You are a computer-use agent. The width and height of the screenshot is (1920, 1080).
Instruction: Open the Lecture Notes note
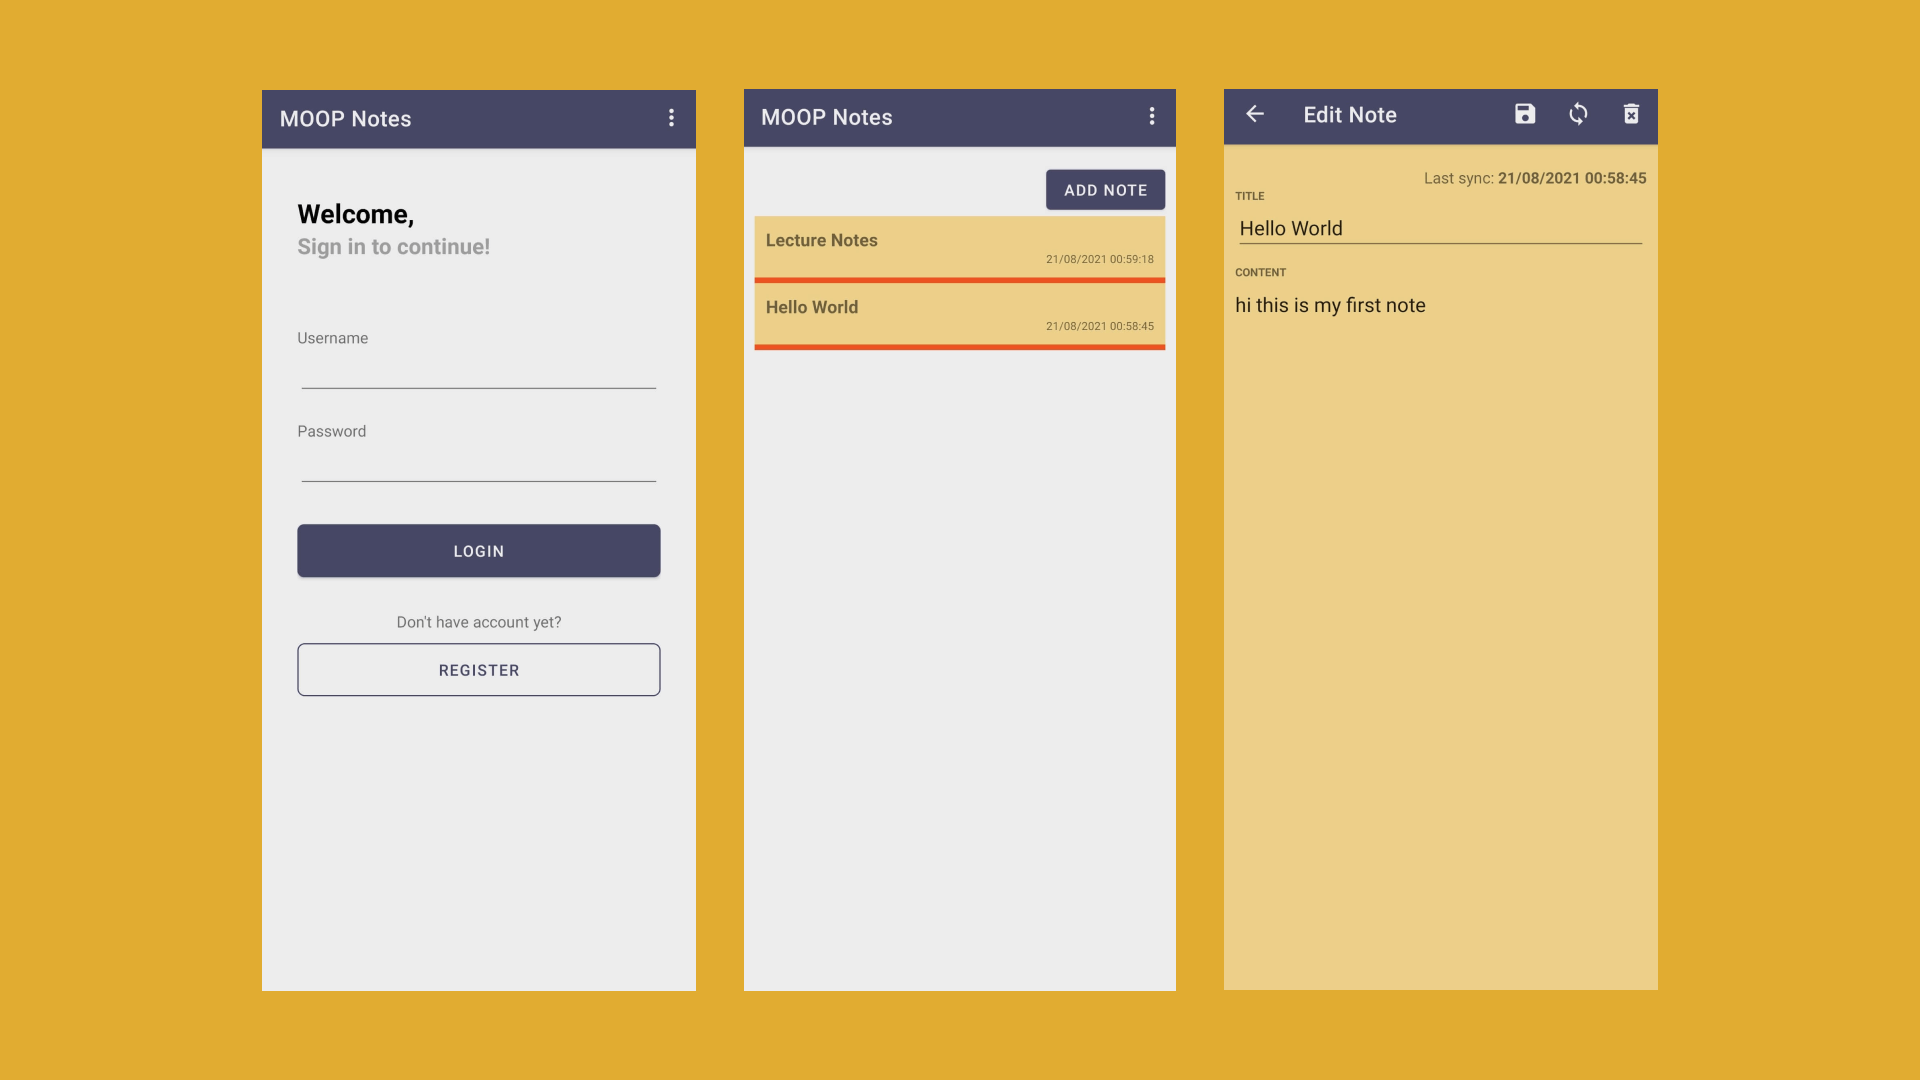pos(959,249)
